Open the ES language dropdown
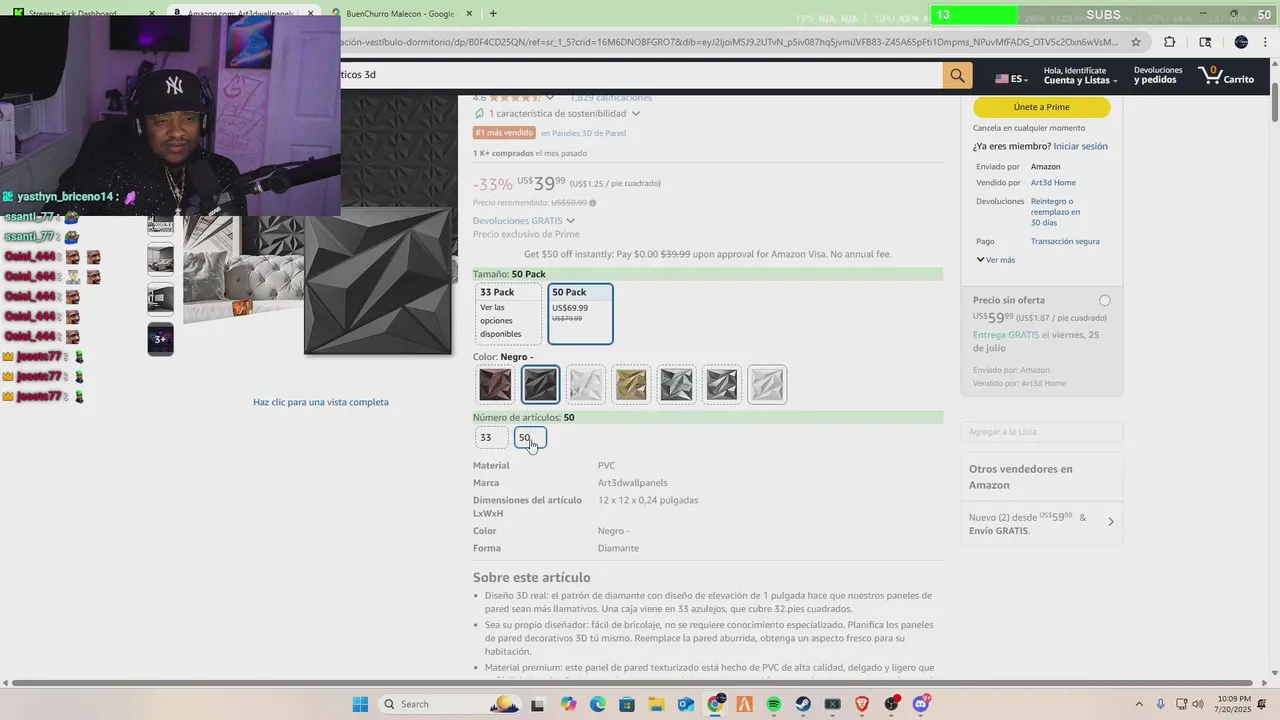This screenshot has width=1280, height=720. [1012, 78]
